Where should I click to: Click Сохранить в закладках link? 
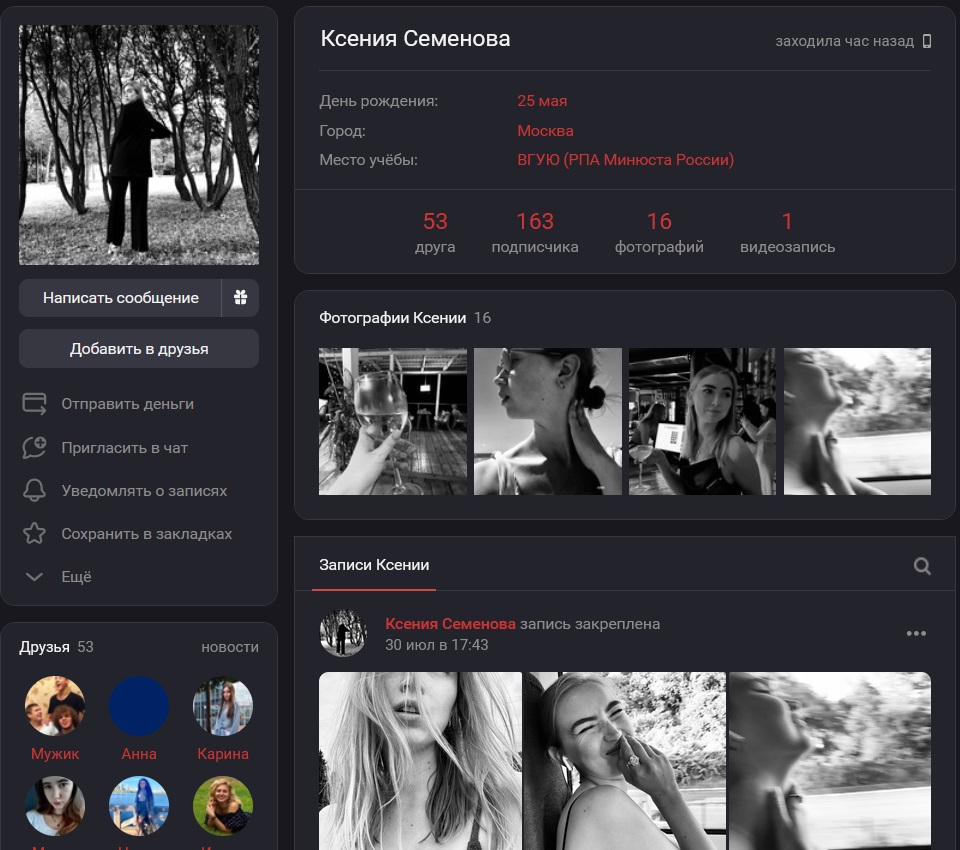[146, 533]
